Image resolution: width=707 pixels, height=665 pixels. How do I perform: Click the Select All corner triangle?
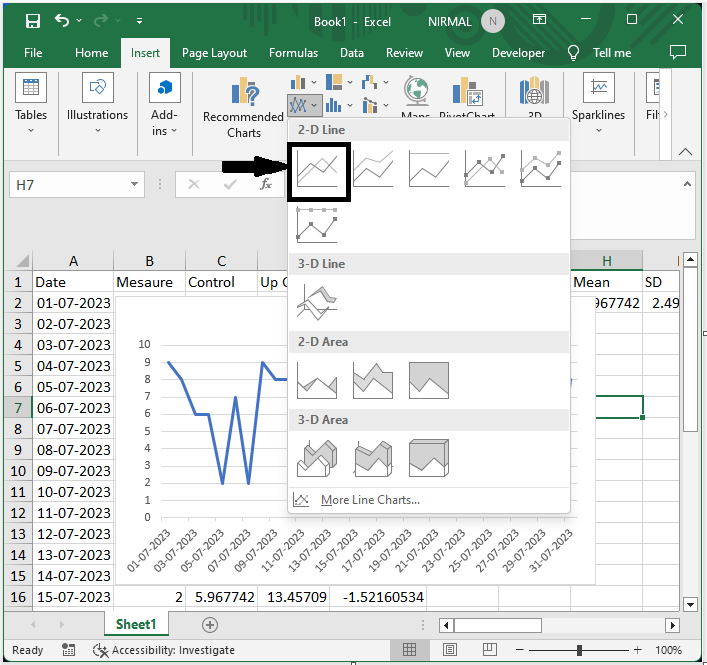(x=21, y=261)
